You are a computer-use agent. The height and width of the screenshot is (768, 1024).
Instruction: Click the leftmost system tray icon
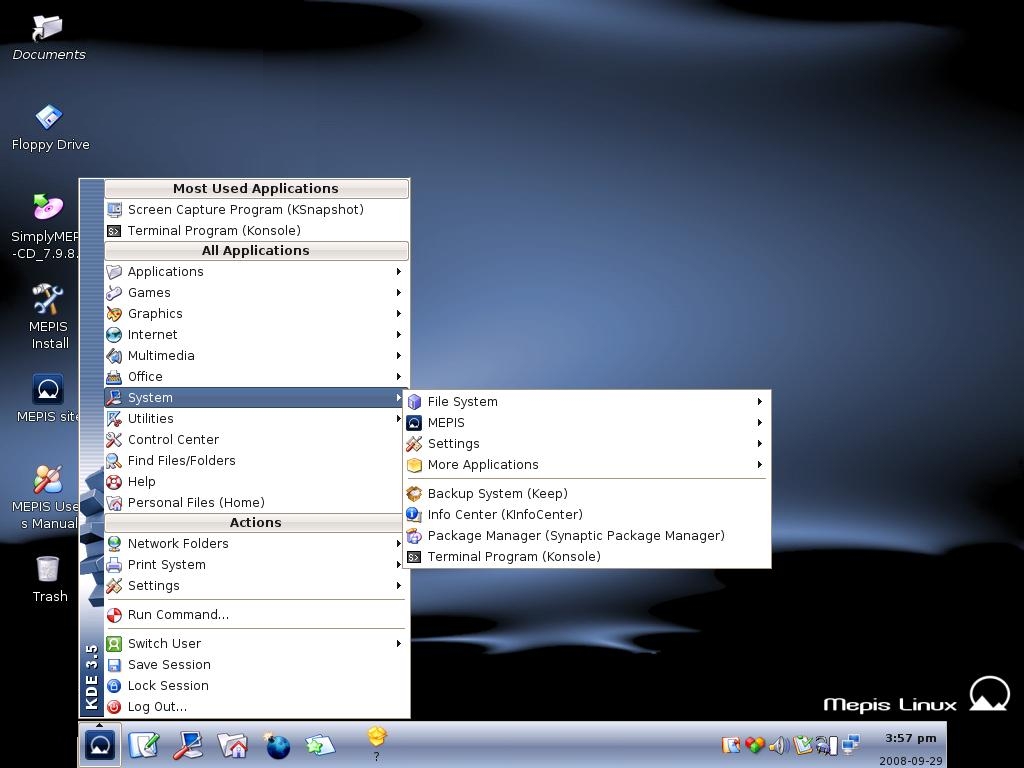click(731, 744)
